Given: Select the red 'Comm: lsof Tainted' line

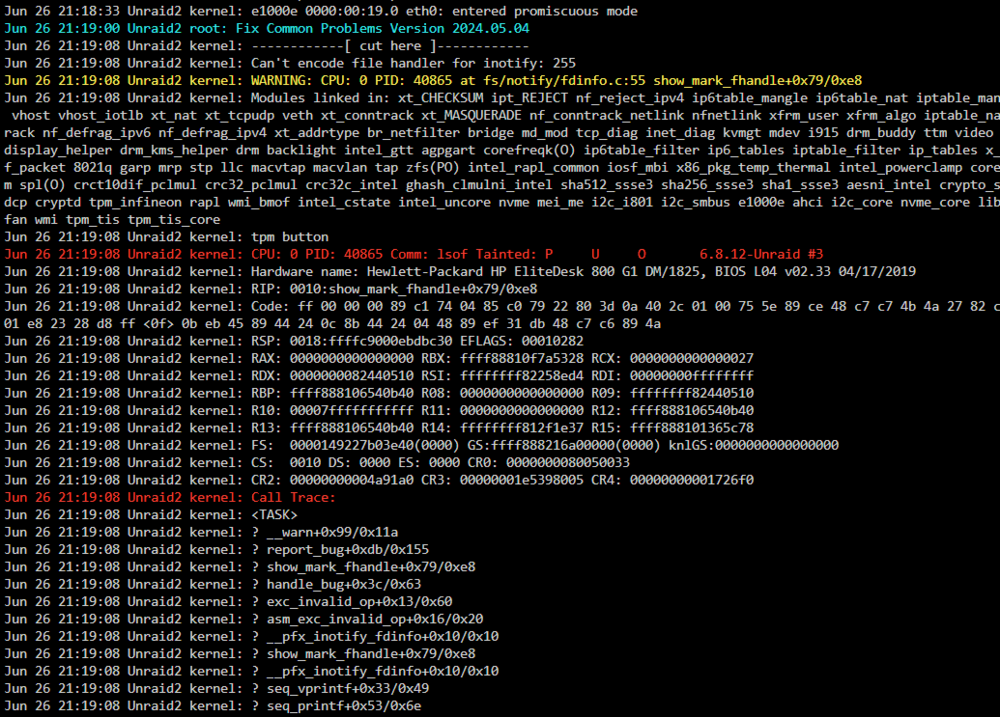Looking at the screenshot, I should click(x=413, y=254).
